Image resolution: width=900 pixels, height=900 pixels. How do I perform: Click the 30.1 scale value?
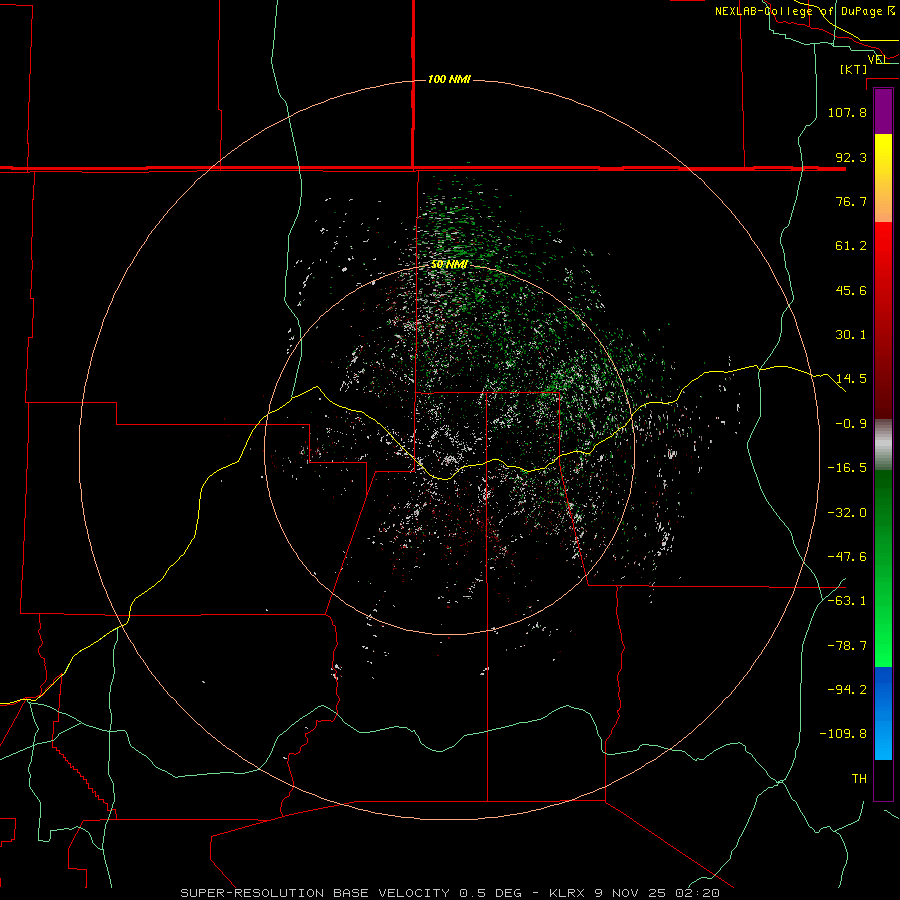pyautogui.click(x=851, y=335)
